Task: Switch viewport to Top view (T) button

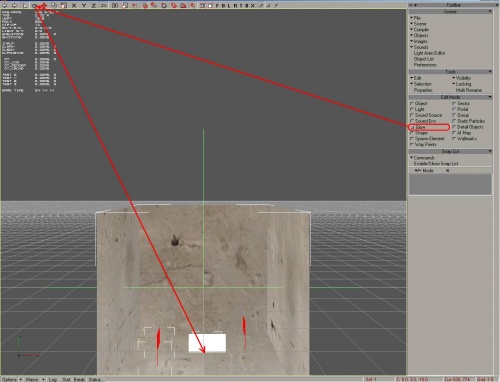Action: pos(241,5)
